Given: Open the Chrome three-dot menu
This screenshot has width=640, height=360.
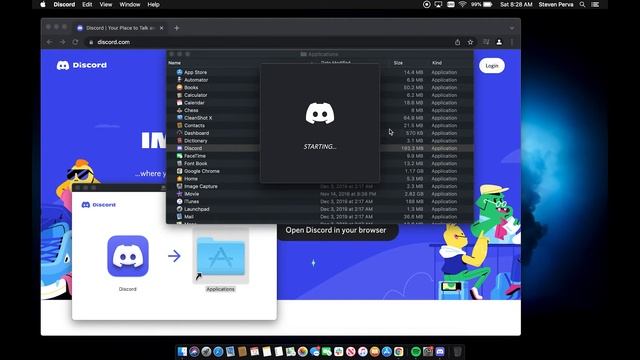Looking at the screenshot, I should click(512, 42).
